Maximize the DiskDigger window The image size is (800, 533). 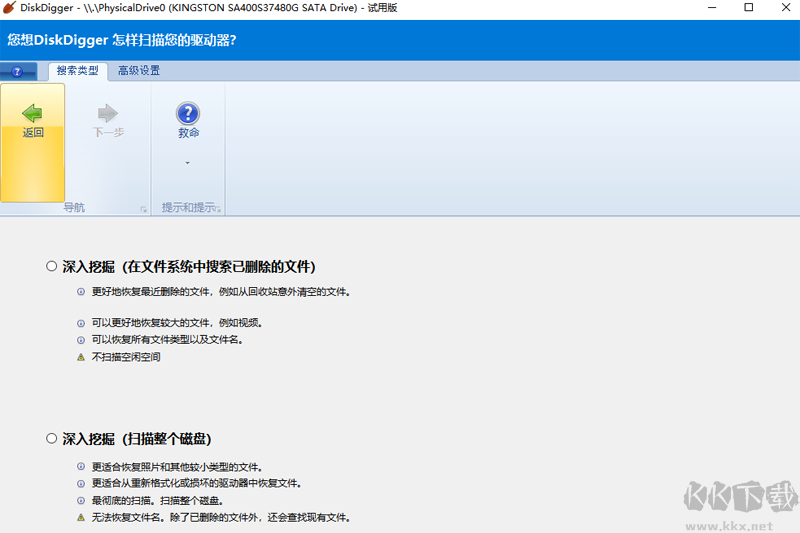coord(748,8)
